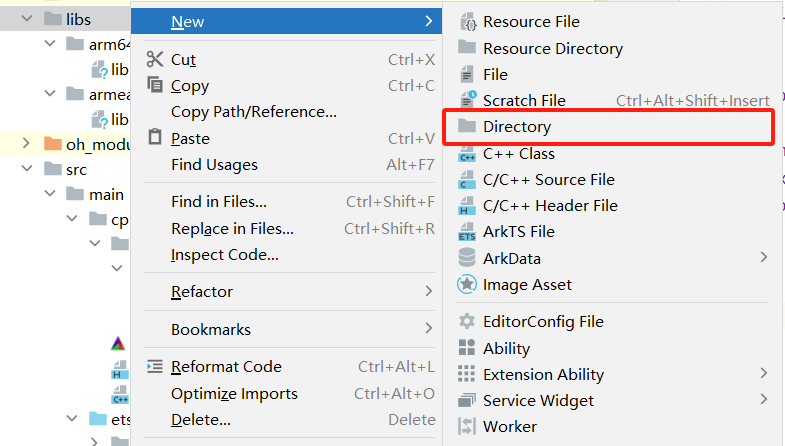This screenshot has height=446, width=785.
Task: Click the C/C++ Header File icon
Action: (x=467, y=206)
